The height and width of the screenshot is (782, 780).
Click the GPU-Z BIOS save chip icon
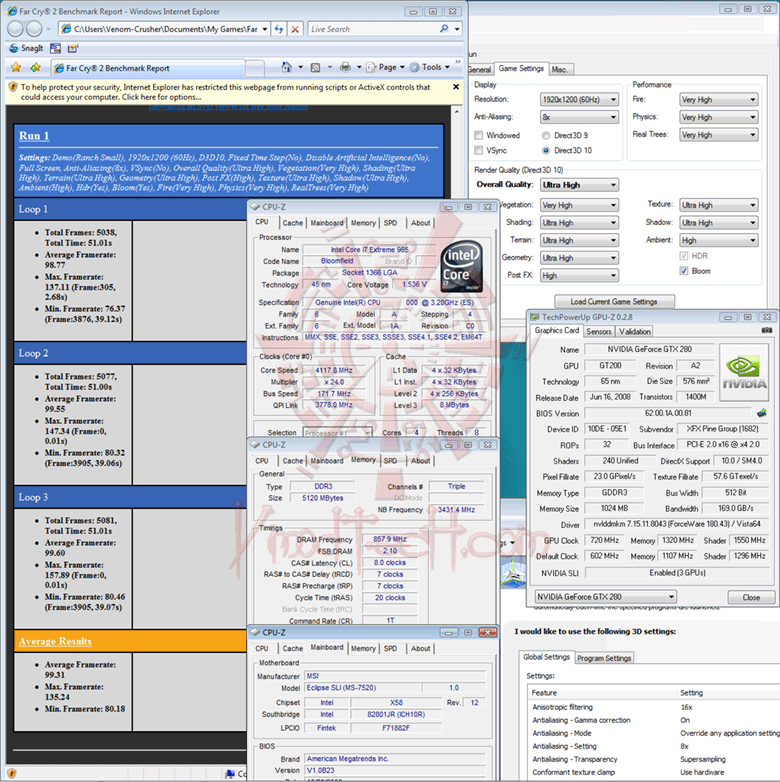(x=762, y=413)
